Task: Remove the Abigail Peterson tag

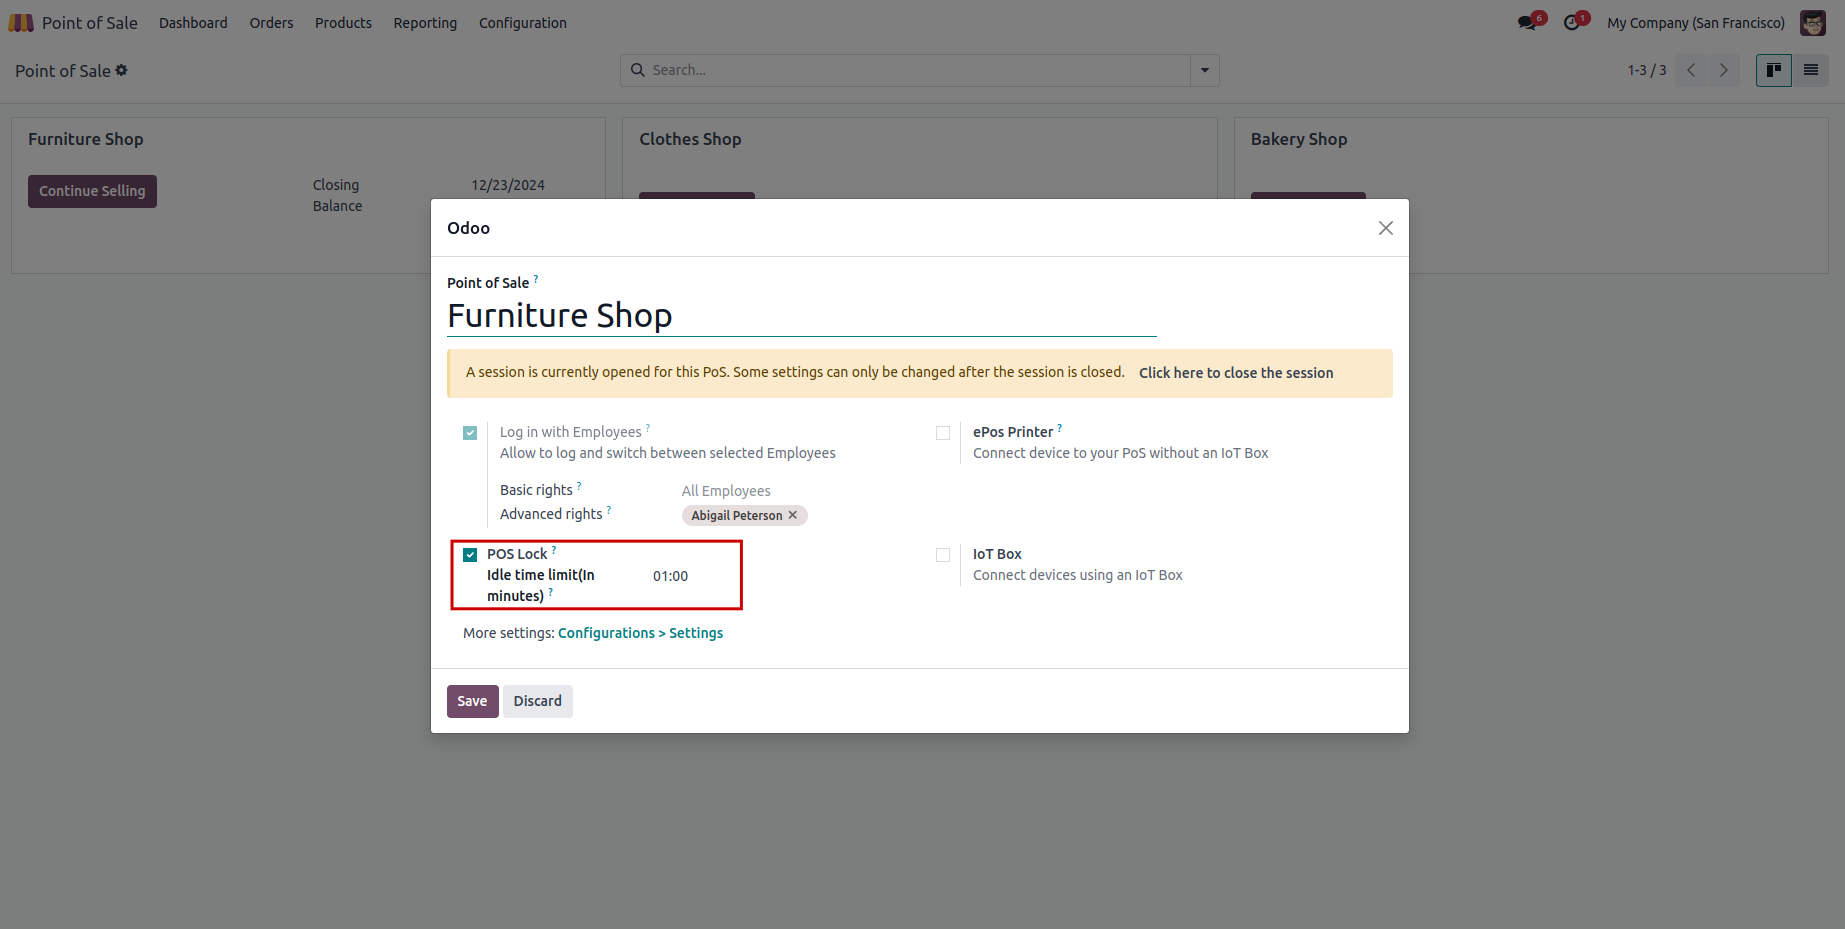Action: (793, 515)
